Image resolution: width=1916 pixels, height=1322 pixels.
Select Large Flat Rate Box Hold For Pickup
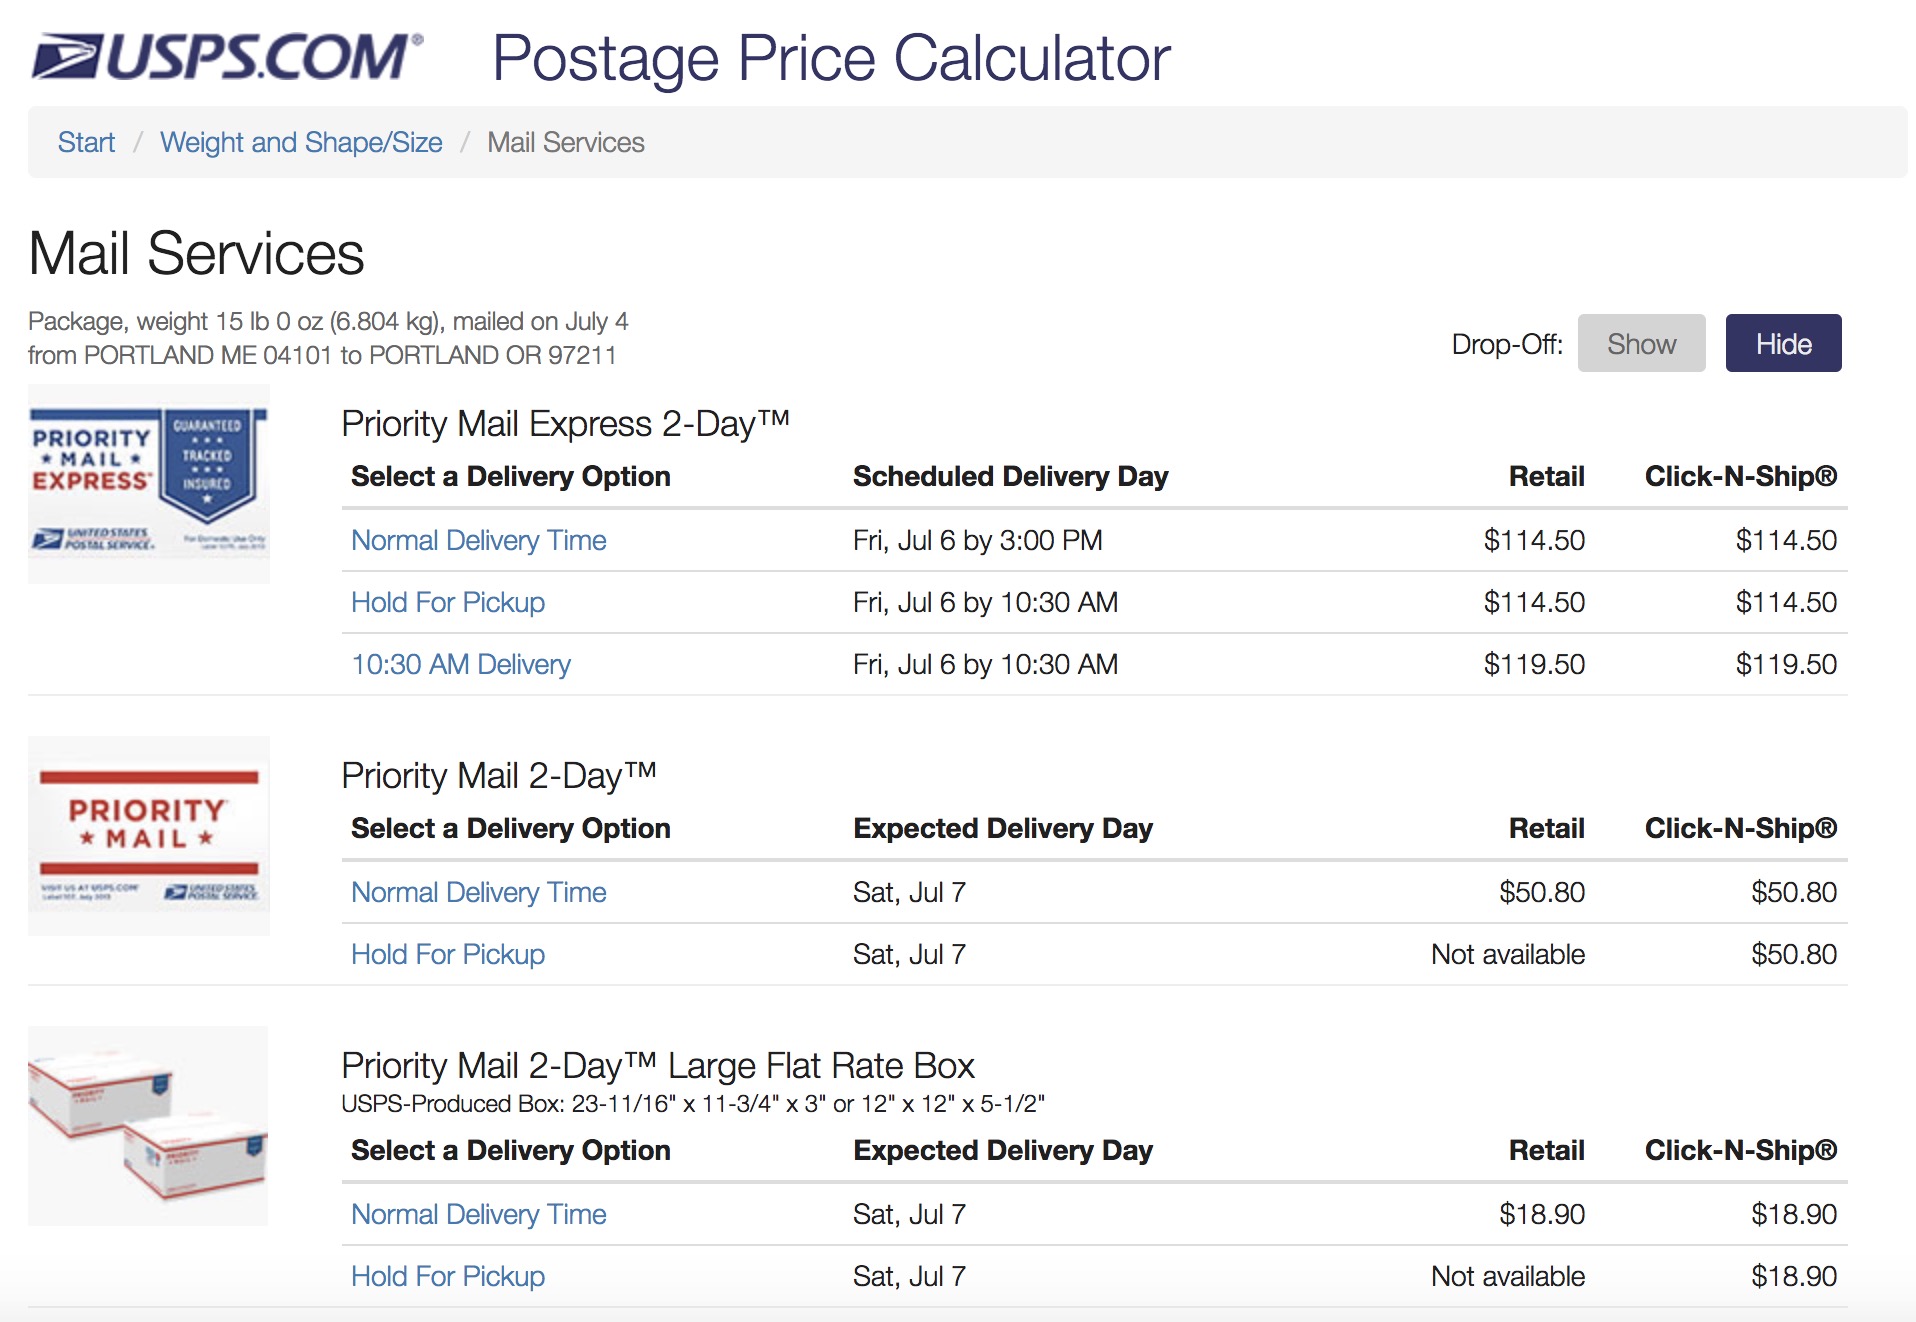tap(447, 1276)
